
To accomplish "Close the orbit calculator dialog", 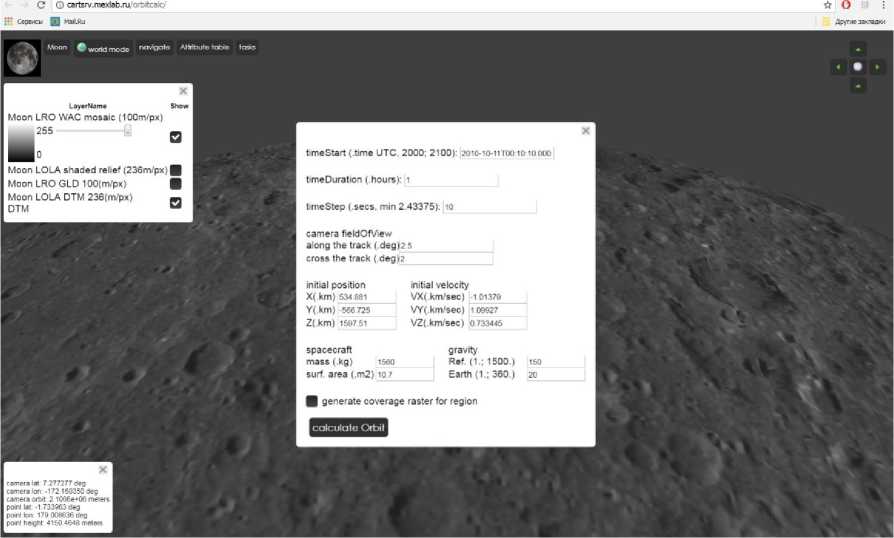I will click(x=586, y=131).
